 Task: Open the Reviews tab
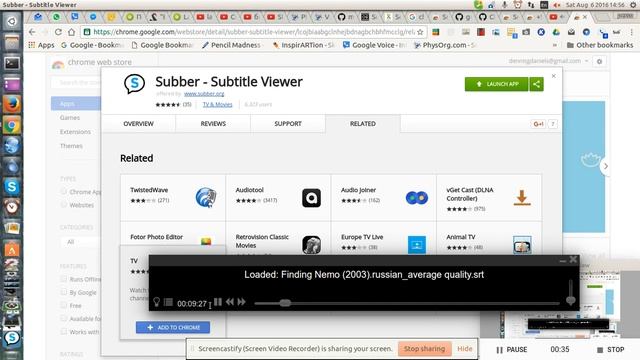coord(213,124)
